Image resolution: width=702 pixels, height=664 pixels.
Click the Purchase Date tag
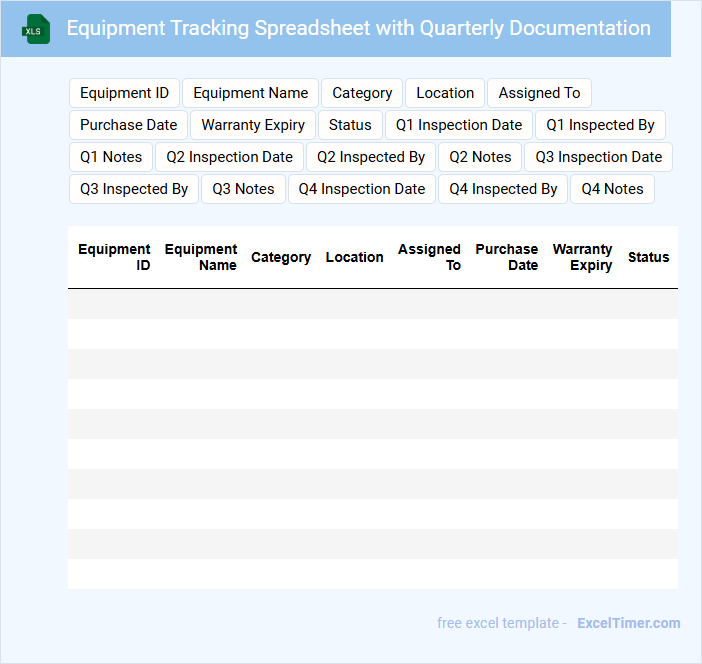click(x=128, y=125)
